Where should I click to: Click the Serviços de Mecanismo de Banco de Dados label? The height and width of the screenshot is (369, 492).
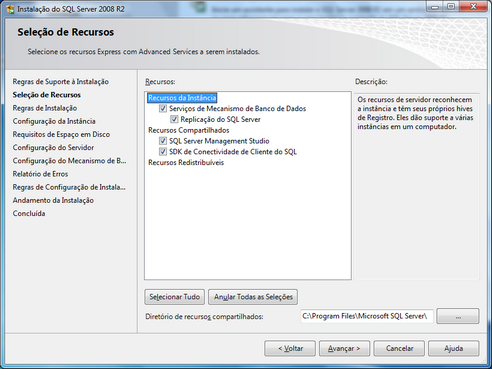click(237, 108)
